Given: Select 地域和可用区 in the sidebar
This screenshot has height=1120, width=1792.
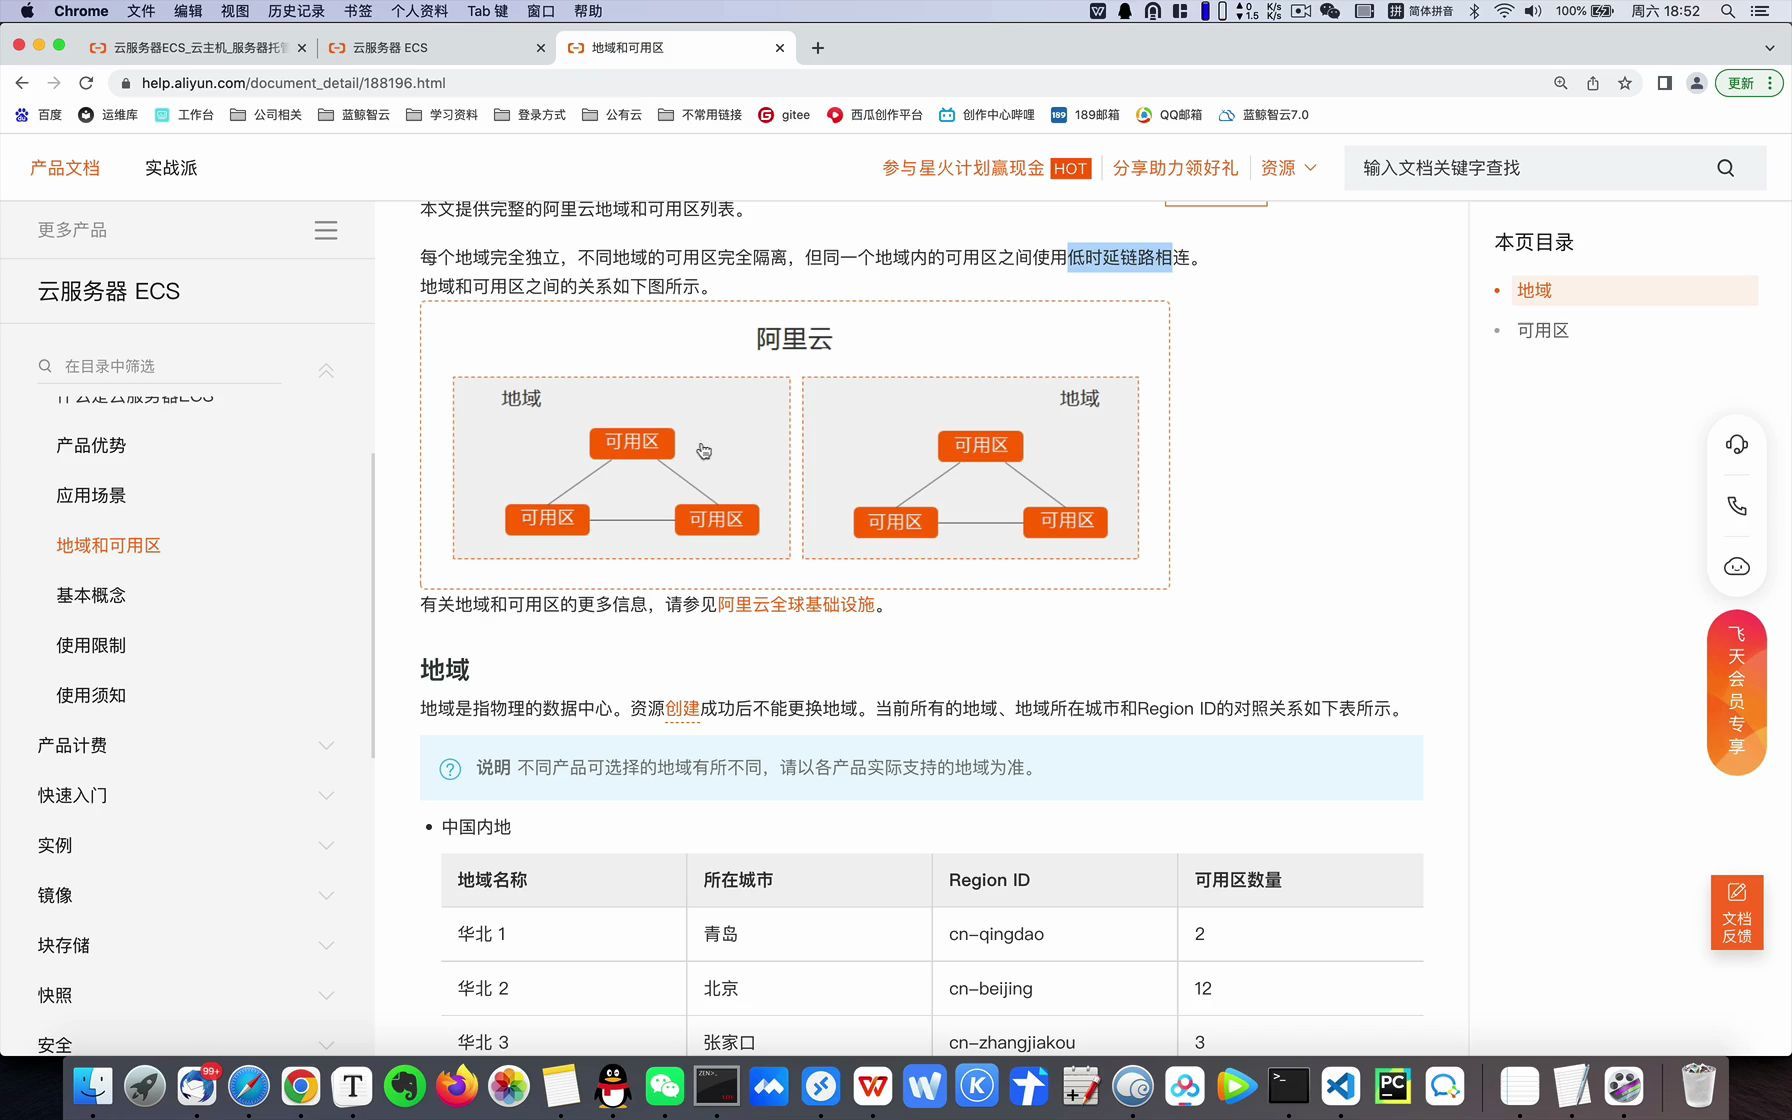Looking at the screenshot, I should pos(108,546).
